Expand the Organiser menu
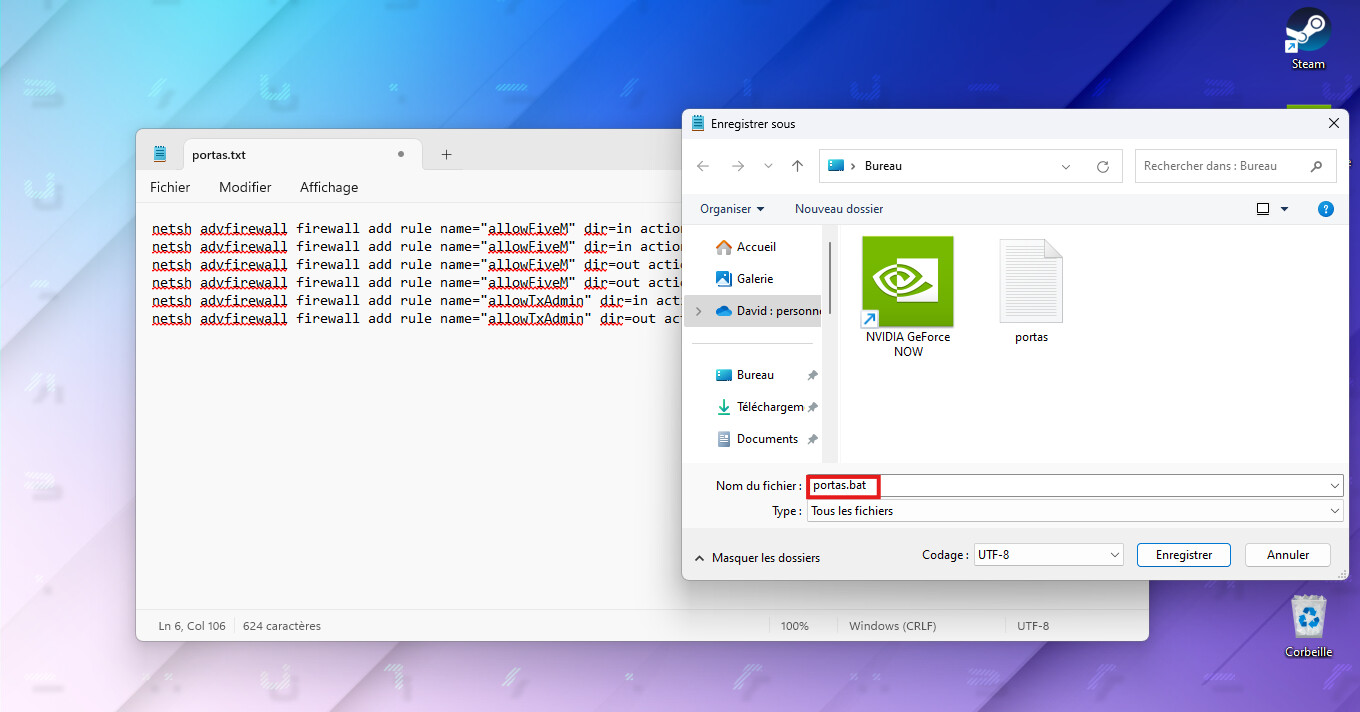This screenshot has height=712, width=1360. pos(731,209)
